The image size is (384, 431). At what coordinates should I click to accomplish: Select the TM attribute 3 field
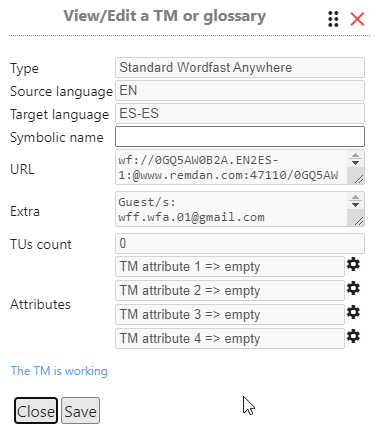click(x=230, y=314)
